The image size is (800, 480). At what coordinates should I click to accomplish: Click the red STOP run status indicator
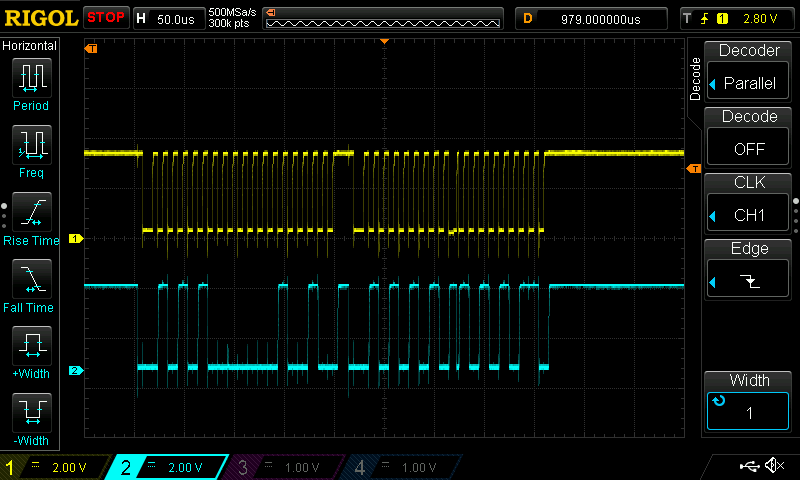pos(106,18)
